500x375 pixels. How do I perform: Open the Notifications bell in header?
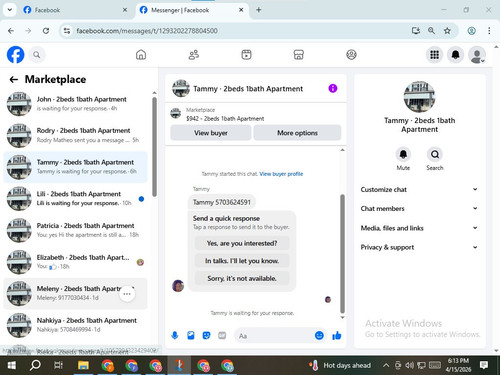click(x=456, y=55)
